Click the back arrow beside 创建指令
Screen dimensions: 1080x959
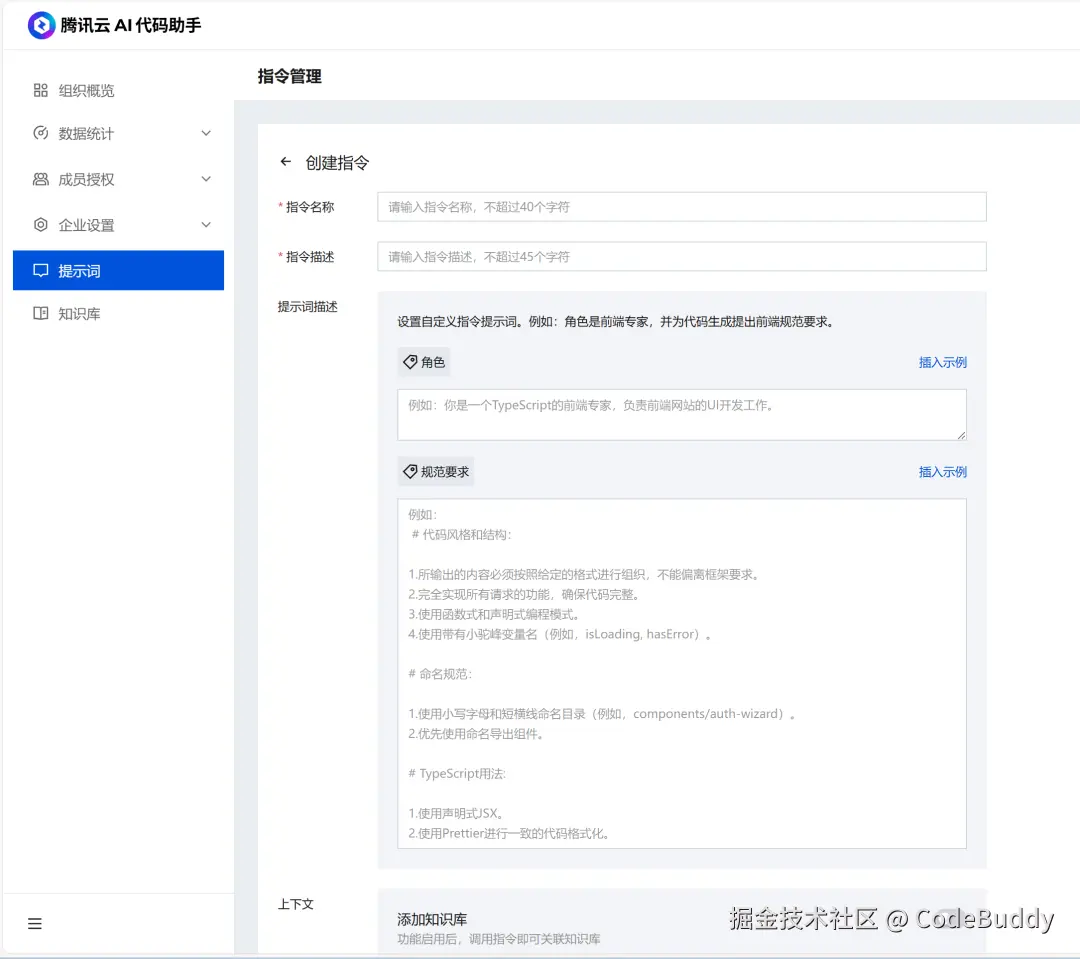point(285,161)
